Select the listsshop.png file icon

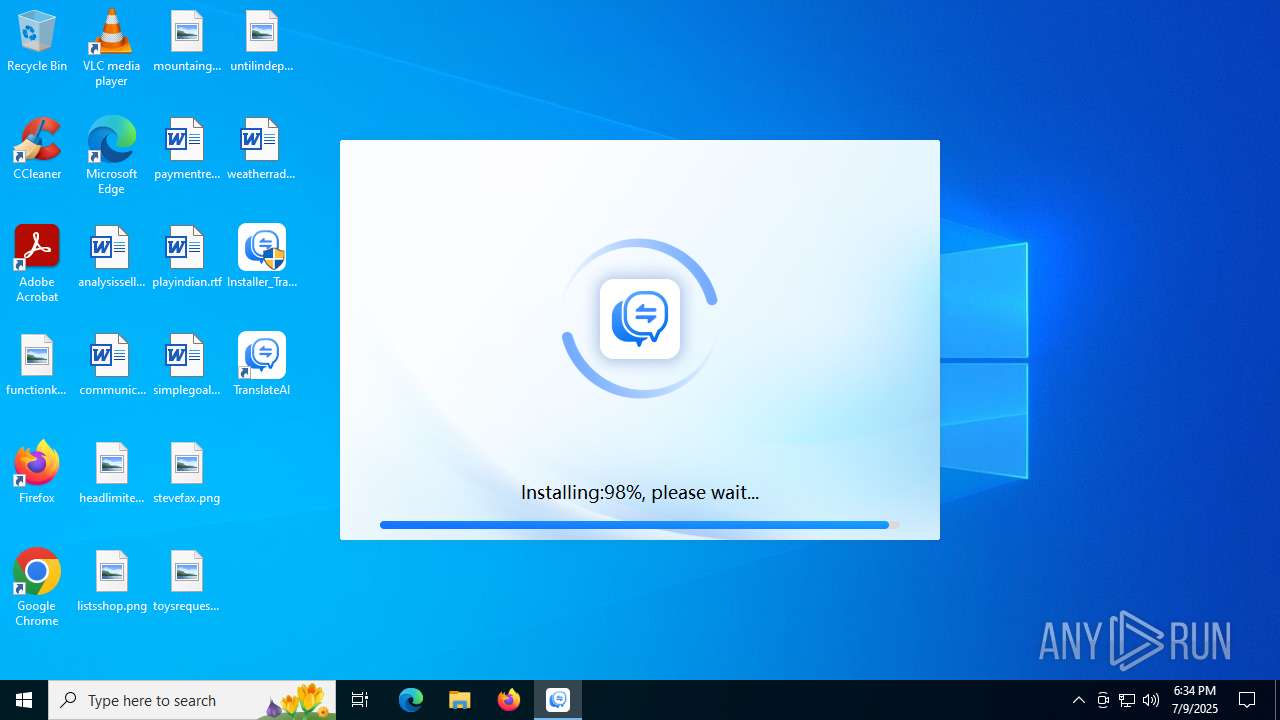[x=111, y=582]
